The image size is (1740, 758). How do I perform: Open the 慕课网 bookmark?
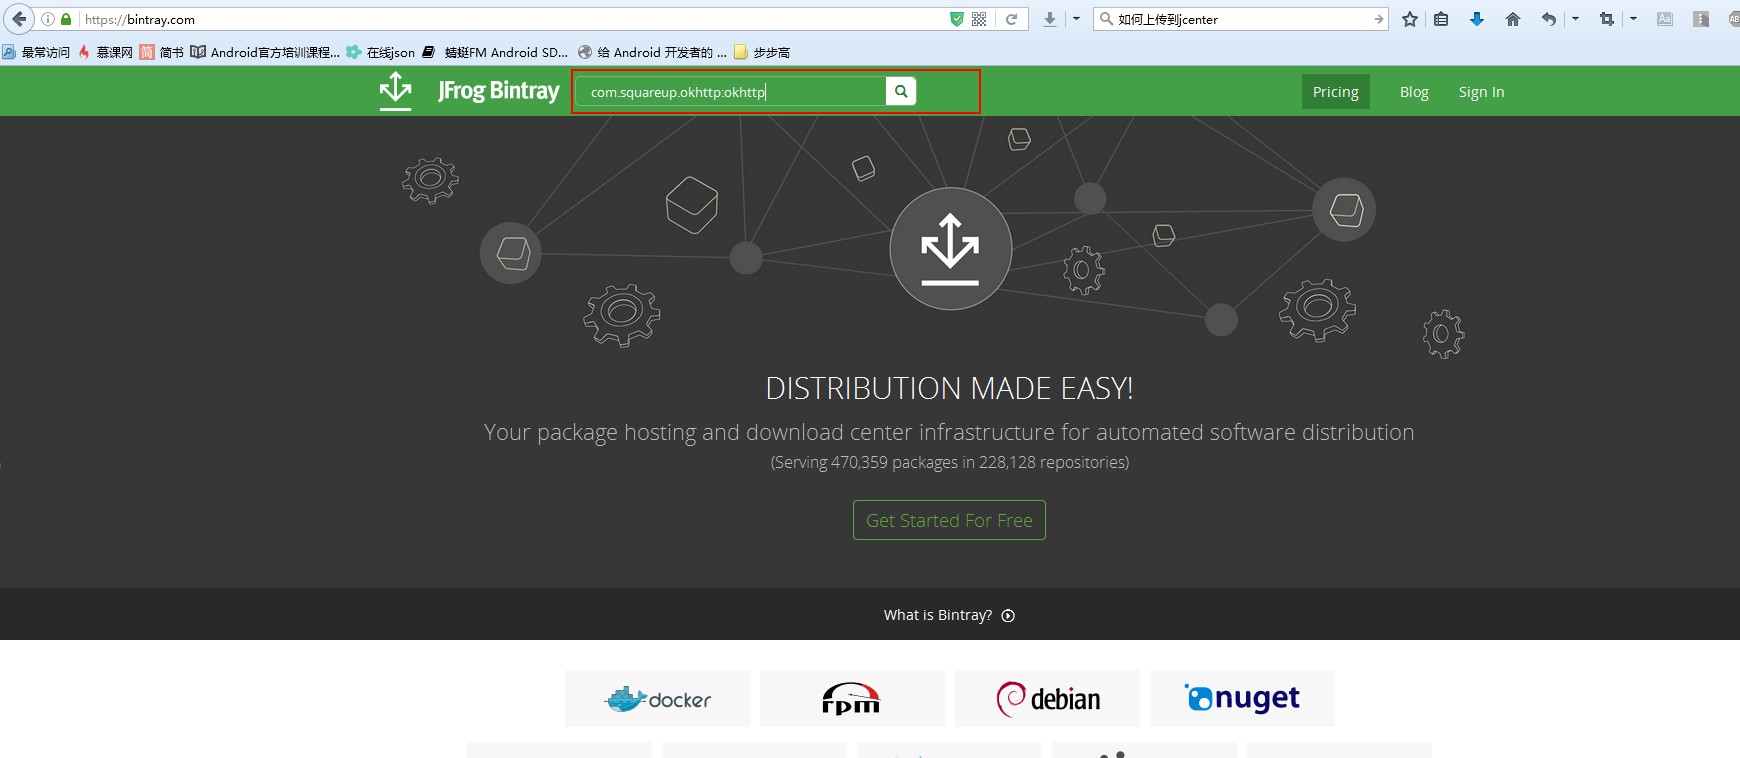[105, 52]
